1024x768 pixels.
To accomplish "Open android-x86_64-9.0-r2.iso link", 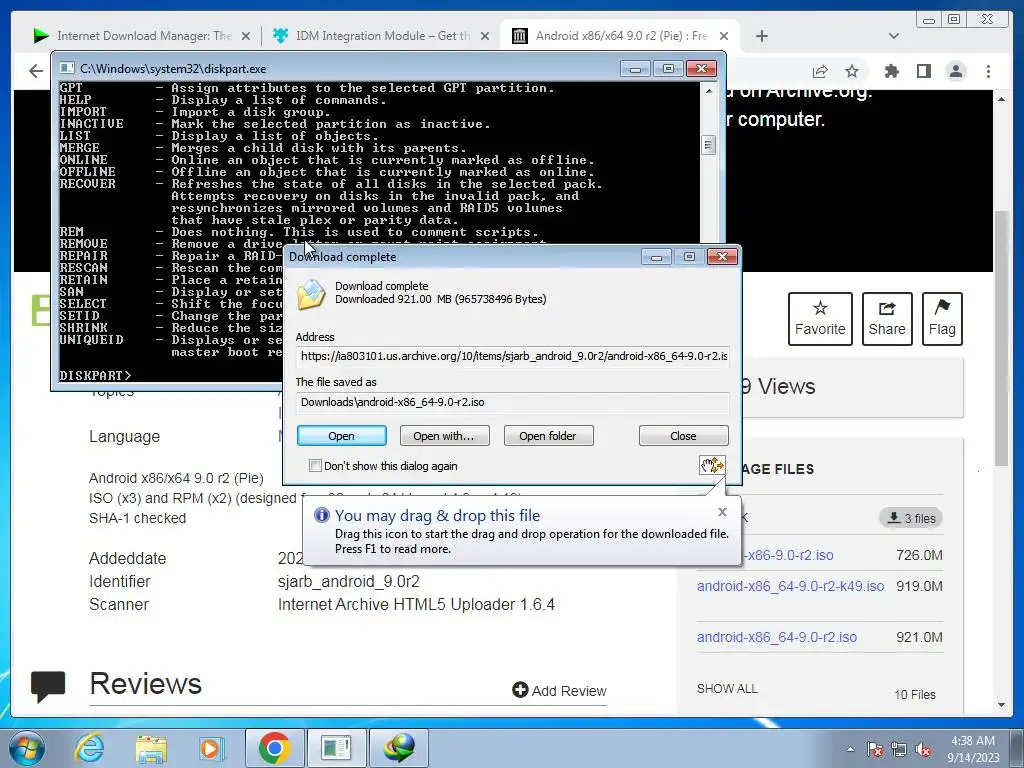I will [x=776, y=637].
